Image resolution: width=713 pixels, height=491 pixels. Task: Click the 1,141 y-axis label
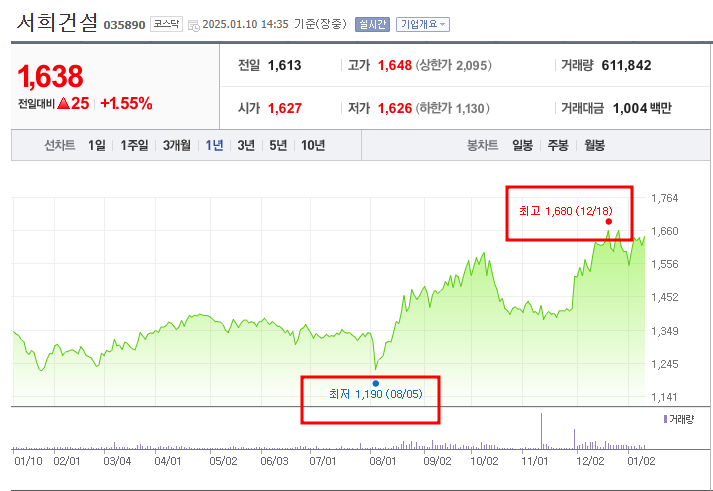coord(664,397)
